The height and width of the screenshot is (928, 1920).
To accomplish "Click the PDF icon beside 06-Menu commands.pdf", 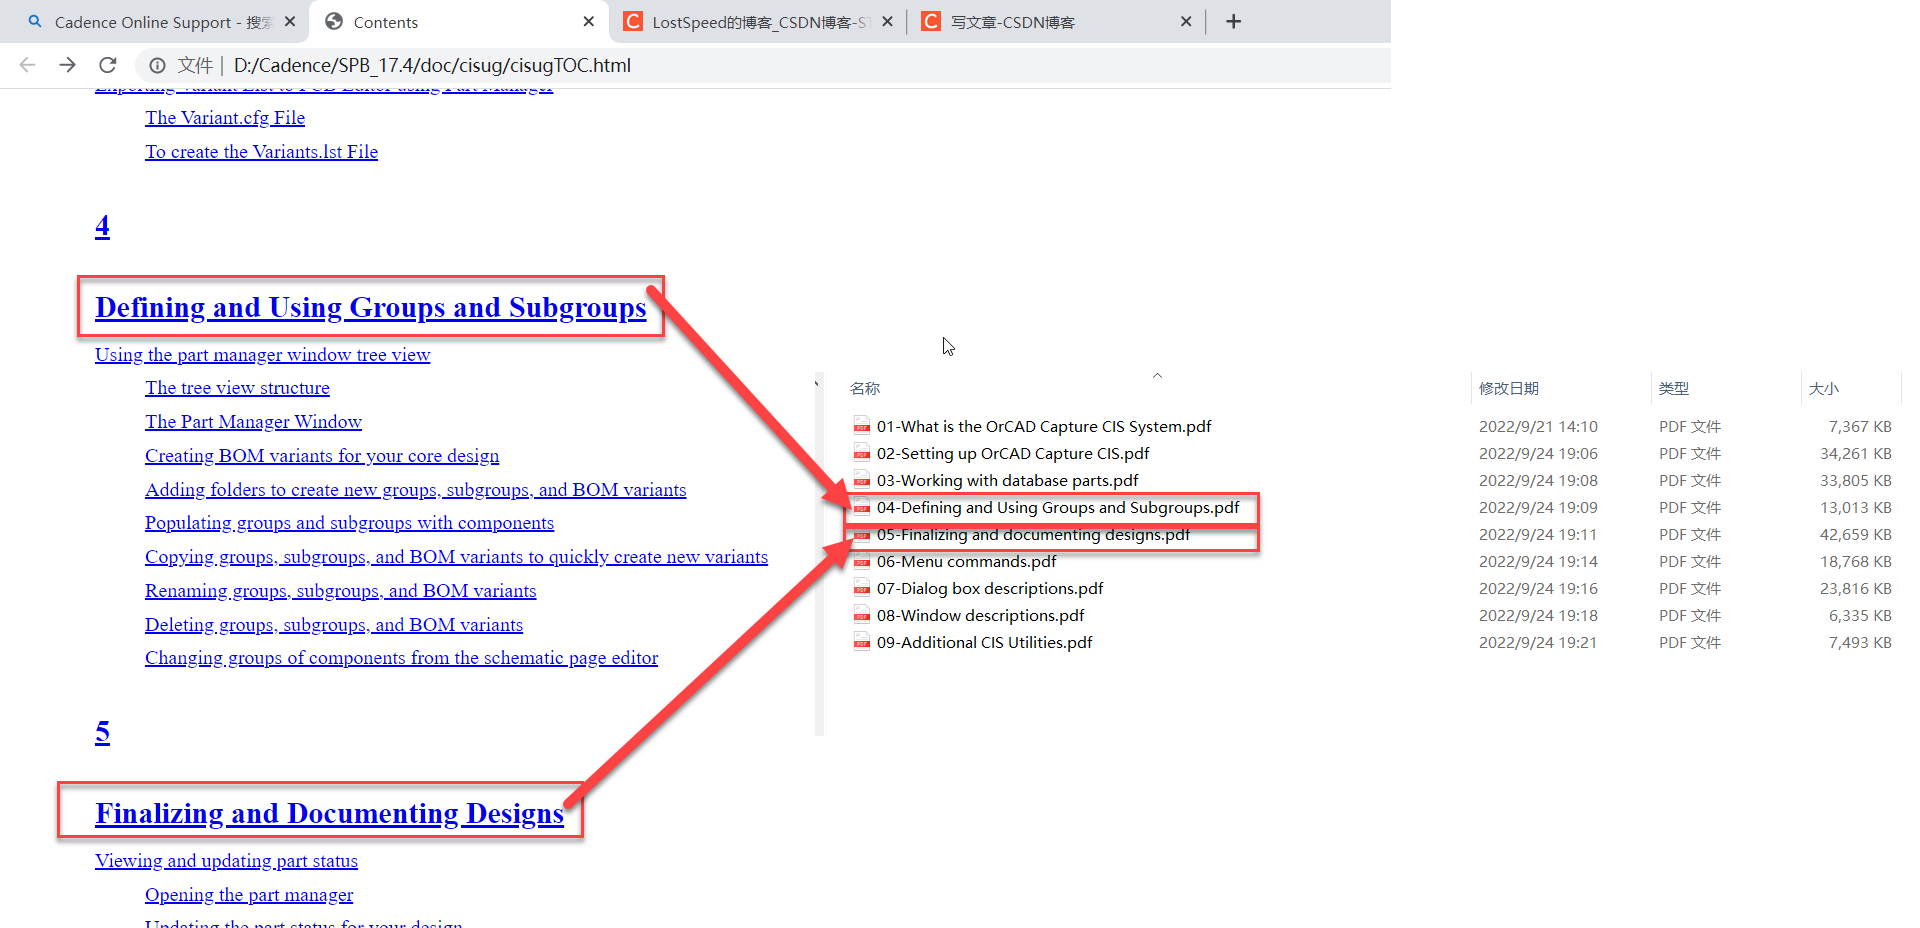I will [x=862, y=561].
